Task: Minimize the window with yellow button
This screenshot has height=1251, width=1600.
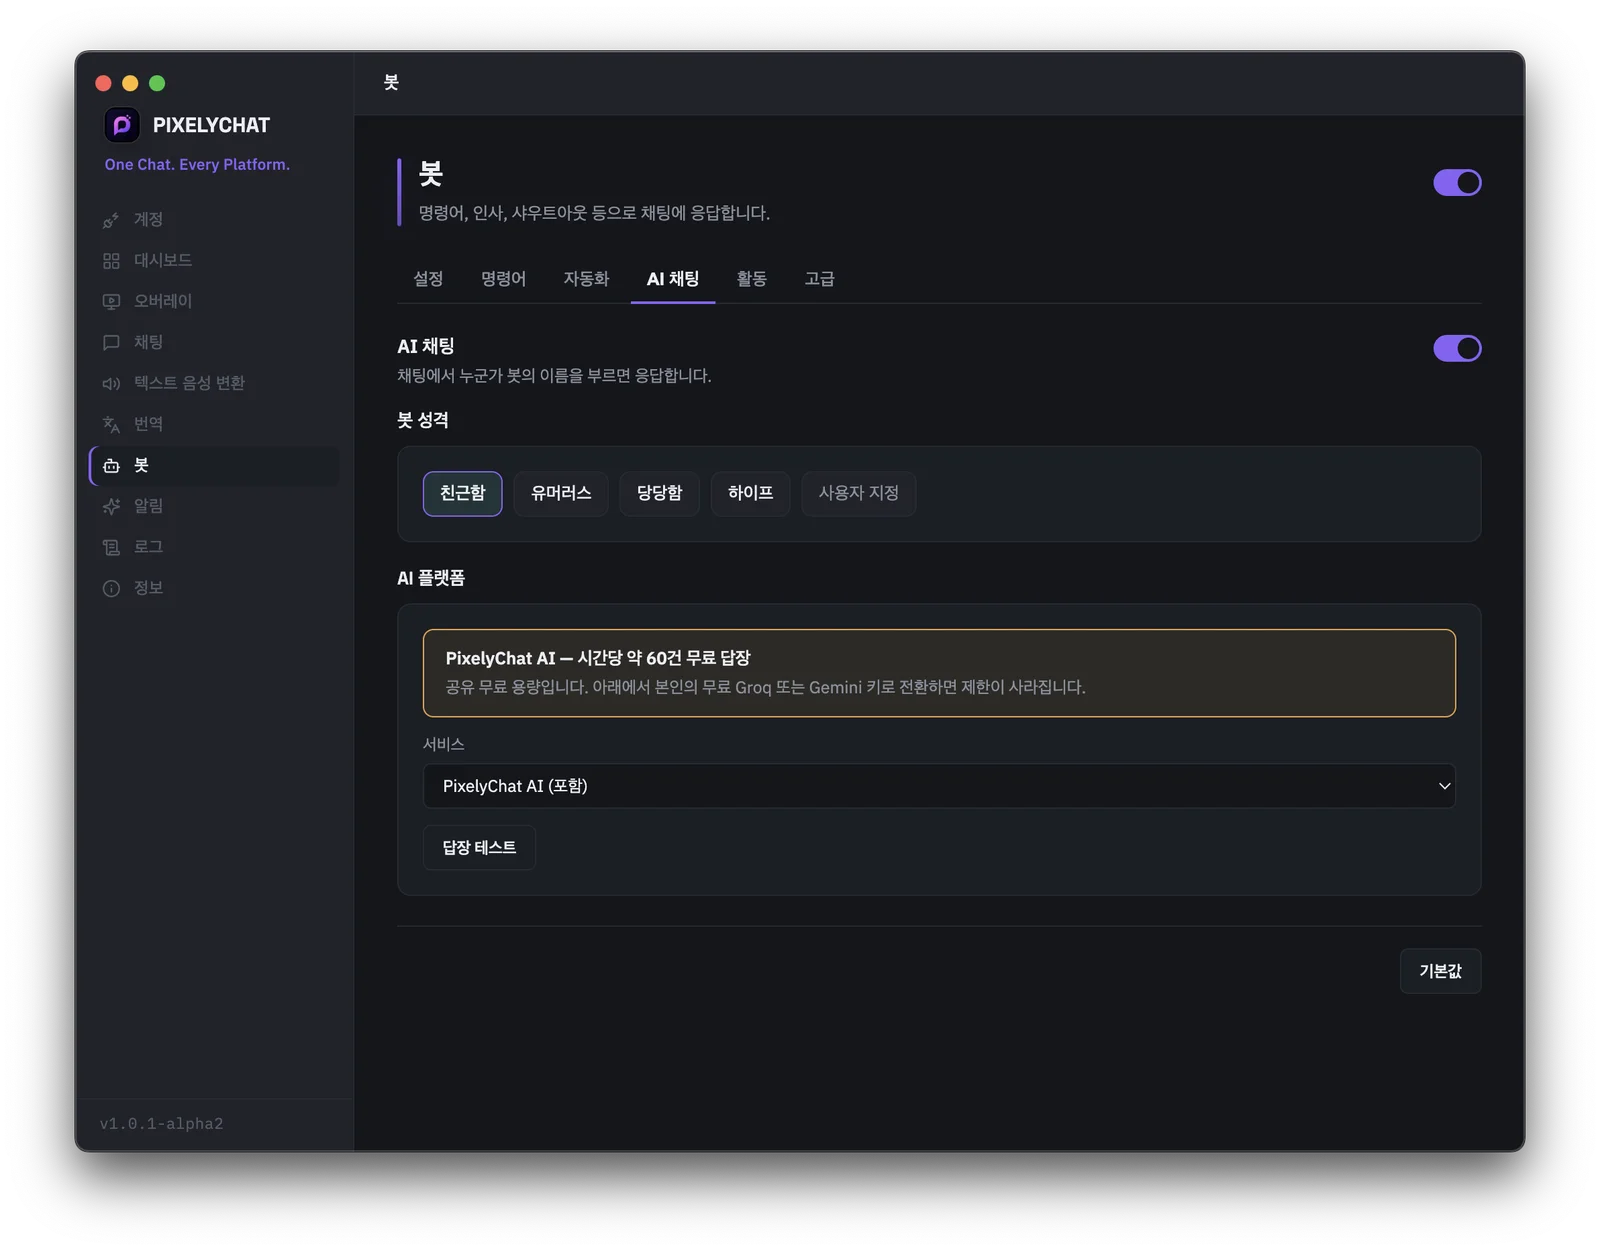Action: point(130,83)
